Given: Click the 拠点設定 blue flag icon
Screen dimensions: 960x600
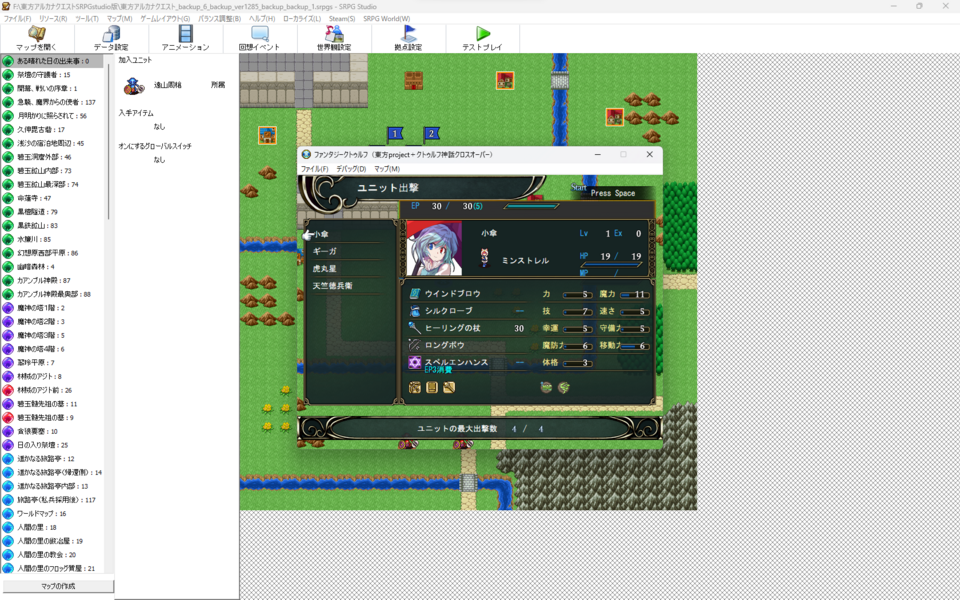Looking at the screenshot, I should click(x=408, y=38).
